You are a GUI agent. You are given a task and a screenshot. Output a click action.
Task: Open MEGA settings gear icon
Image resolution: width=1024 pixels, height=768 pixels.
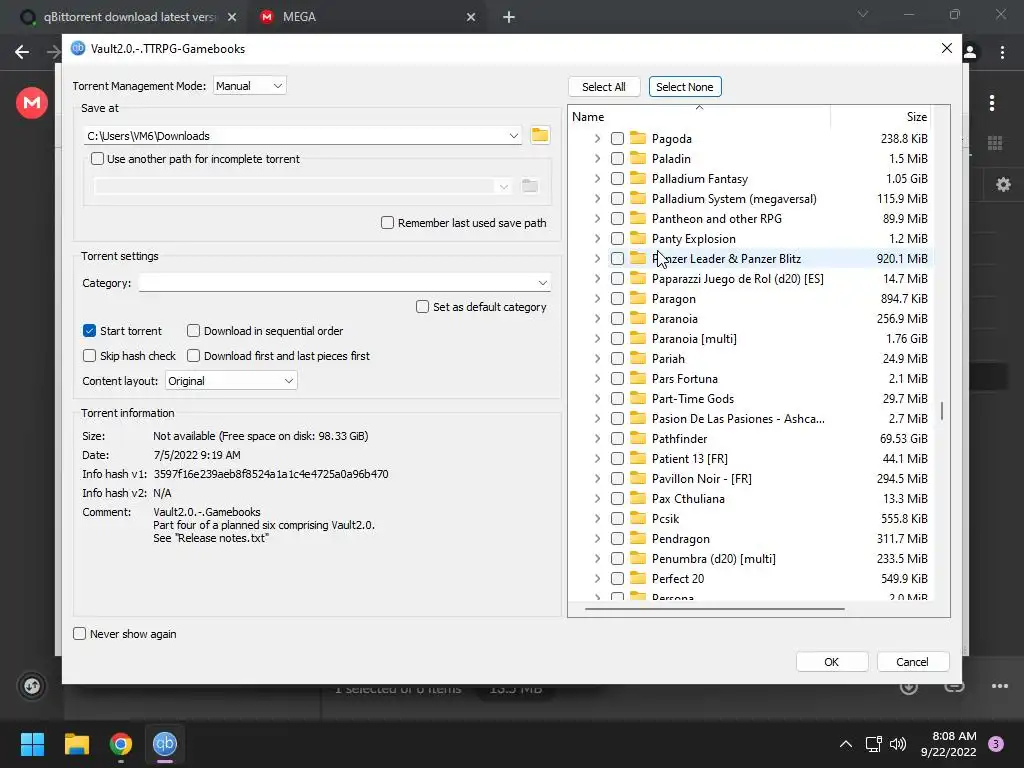tap(1003, 185)
